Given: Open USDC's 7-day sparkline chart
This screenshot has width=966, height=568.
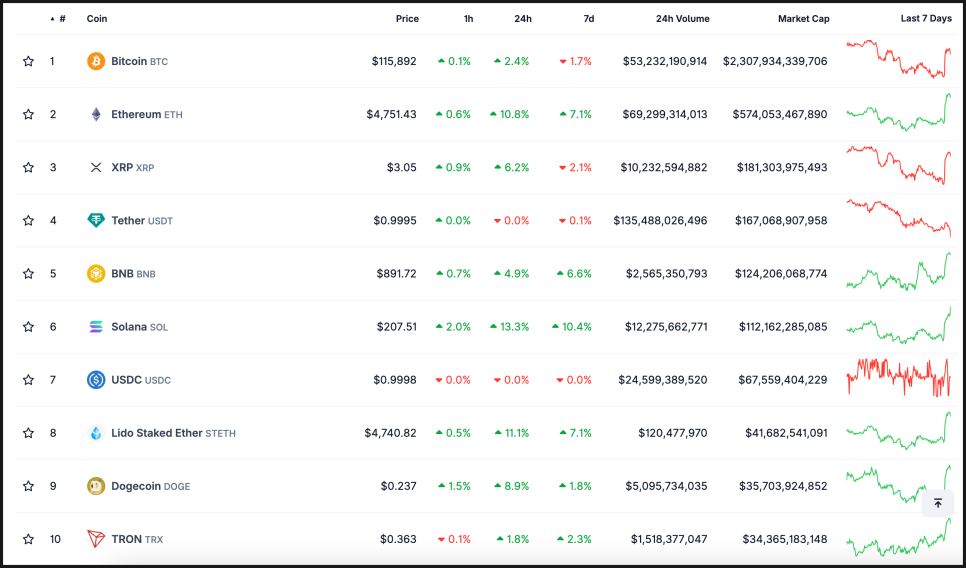Looking at the screenshot, I should point(899,378).
